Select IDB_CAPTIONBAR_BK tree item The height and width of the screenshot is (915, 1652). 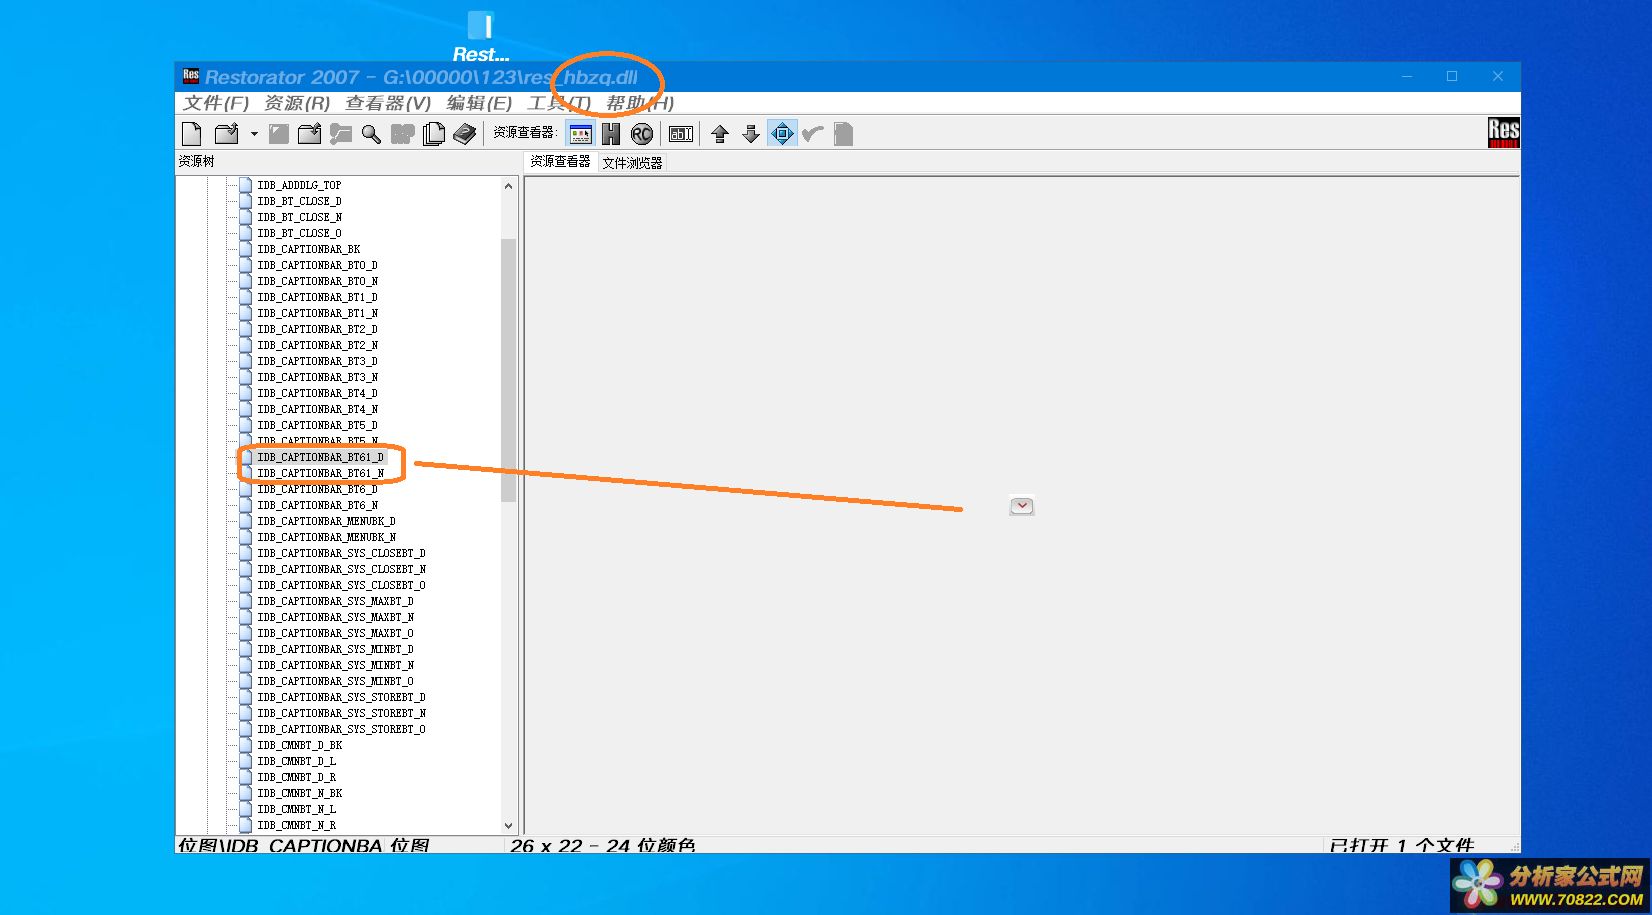click(309, 249)
